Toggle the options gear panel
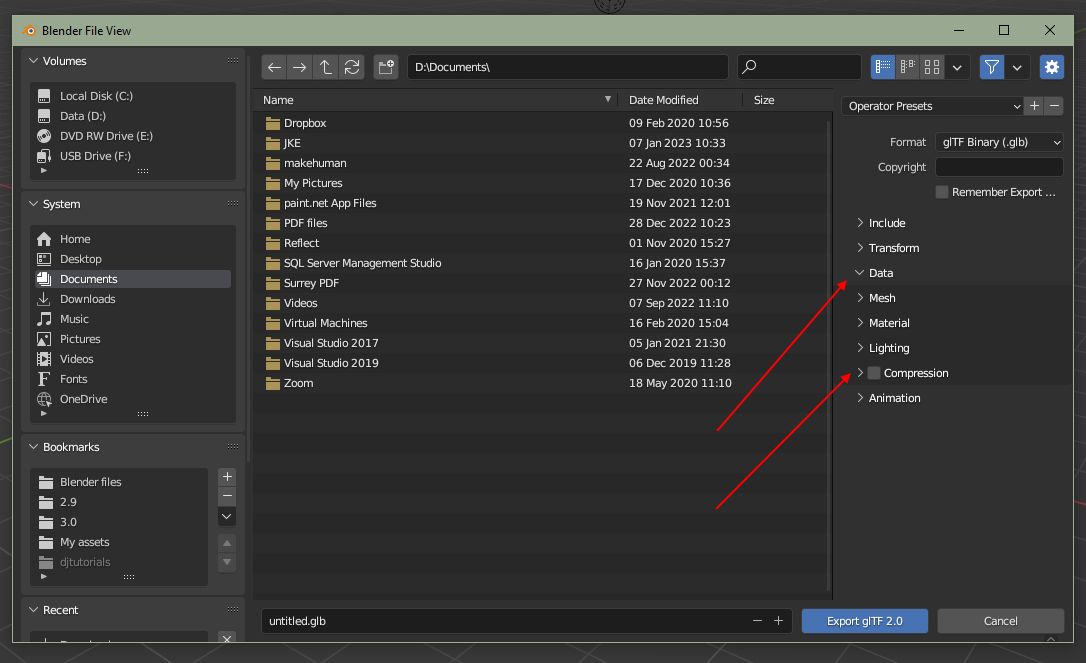Screen dimensions: 1086x663 [1051, 67]
